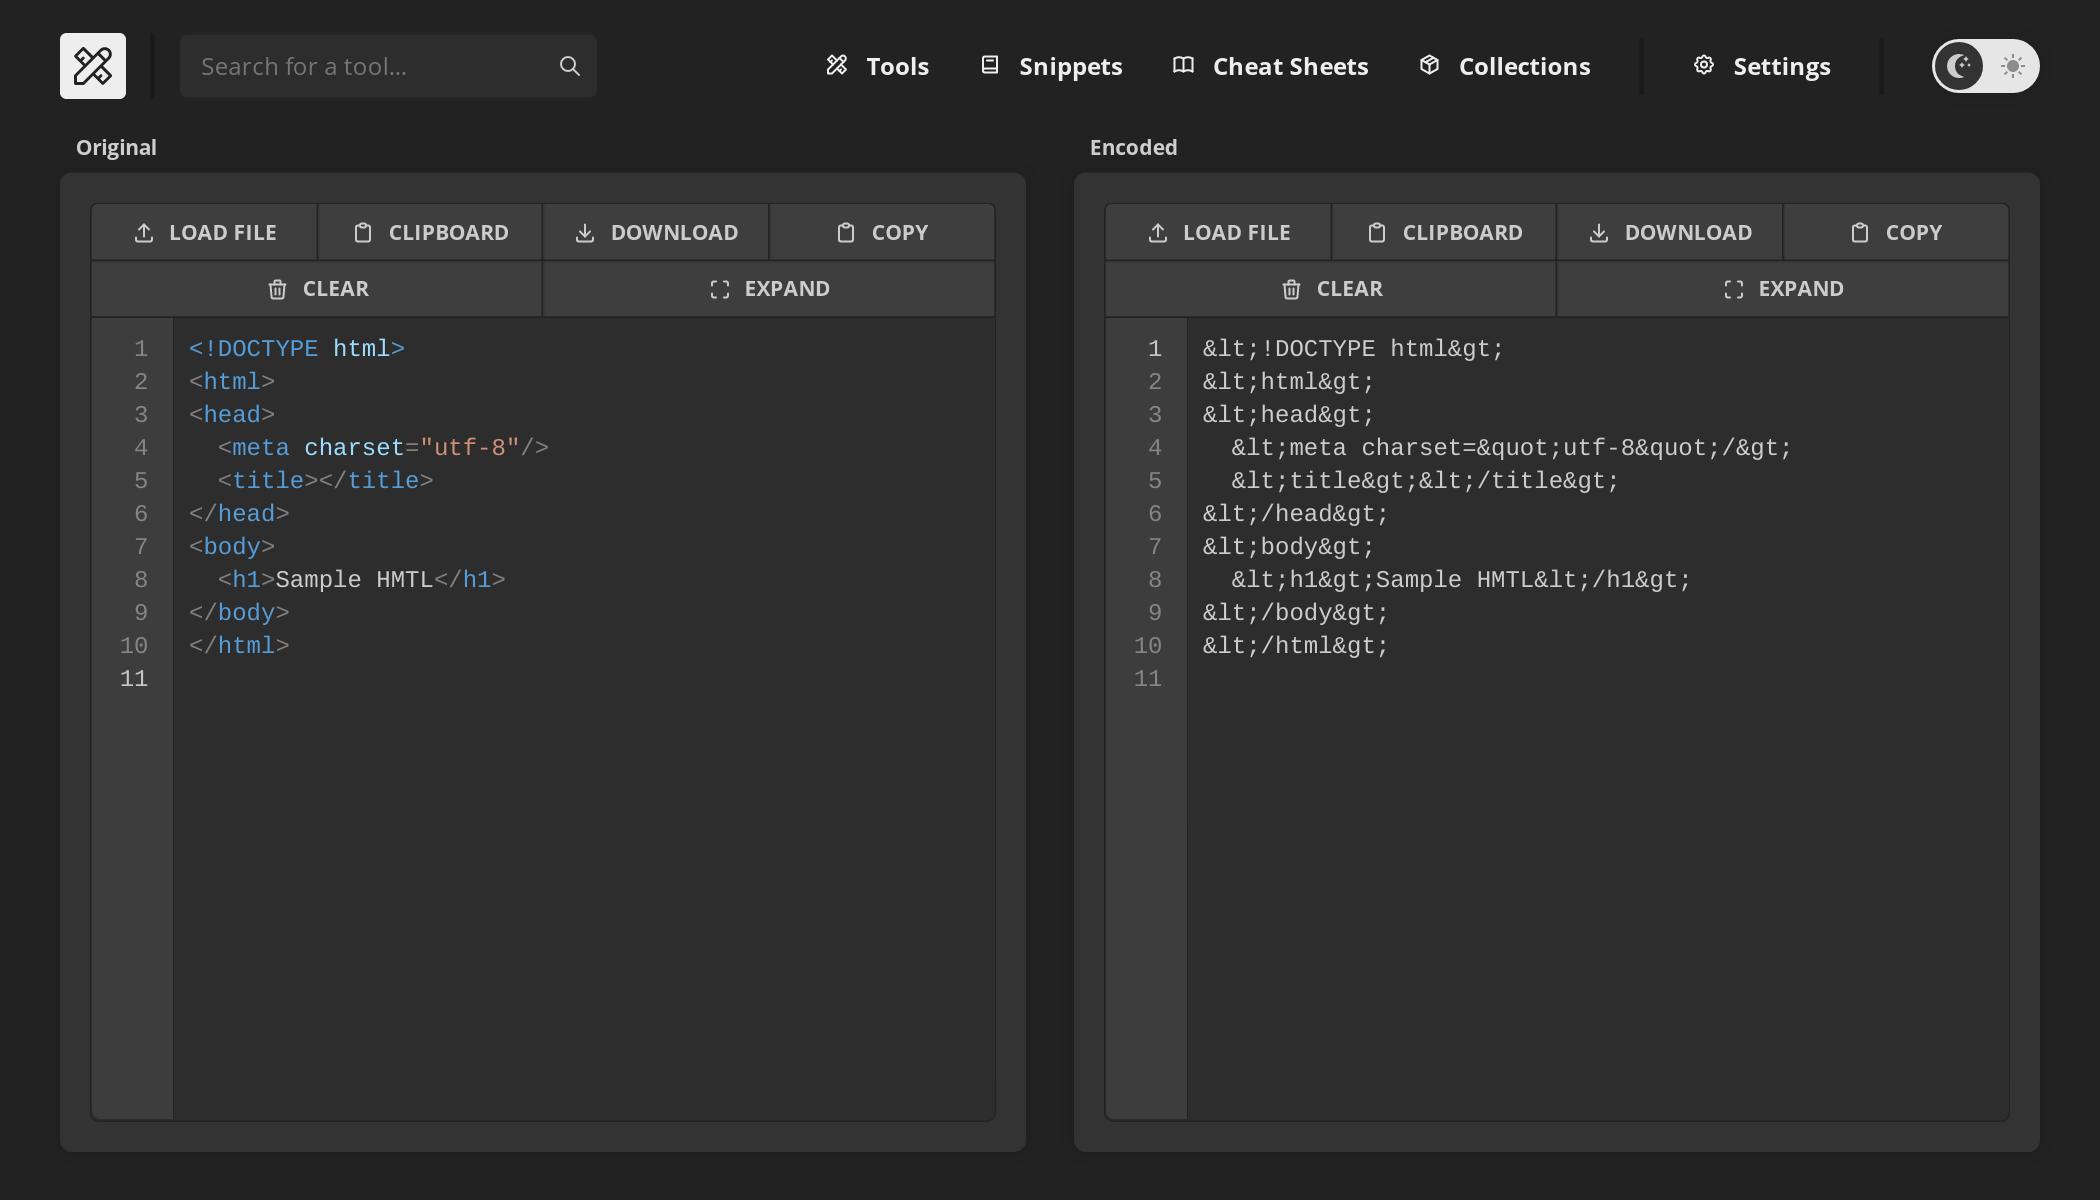Click the trash icon next to Original Clear
2100x1200 pixels.
click(x=277, y=289)
